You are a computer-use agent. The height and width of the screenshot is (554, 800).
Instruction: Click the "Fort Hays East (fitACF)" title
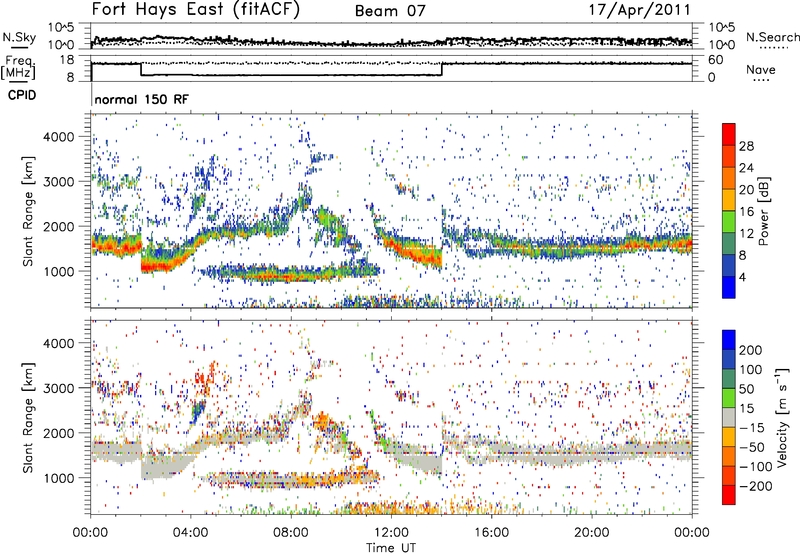[196, 10]
